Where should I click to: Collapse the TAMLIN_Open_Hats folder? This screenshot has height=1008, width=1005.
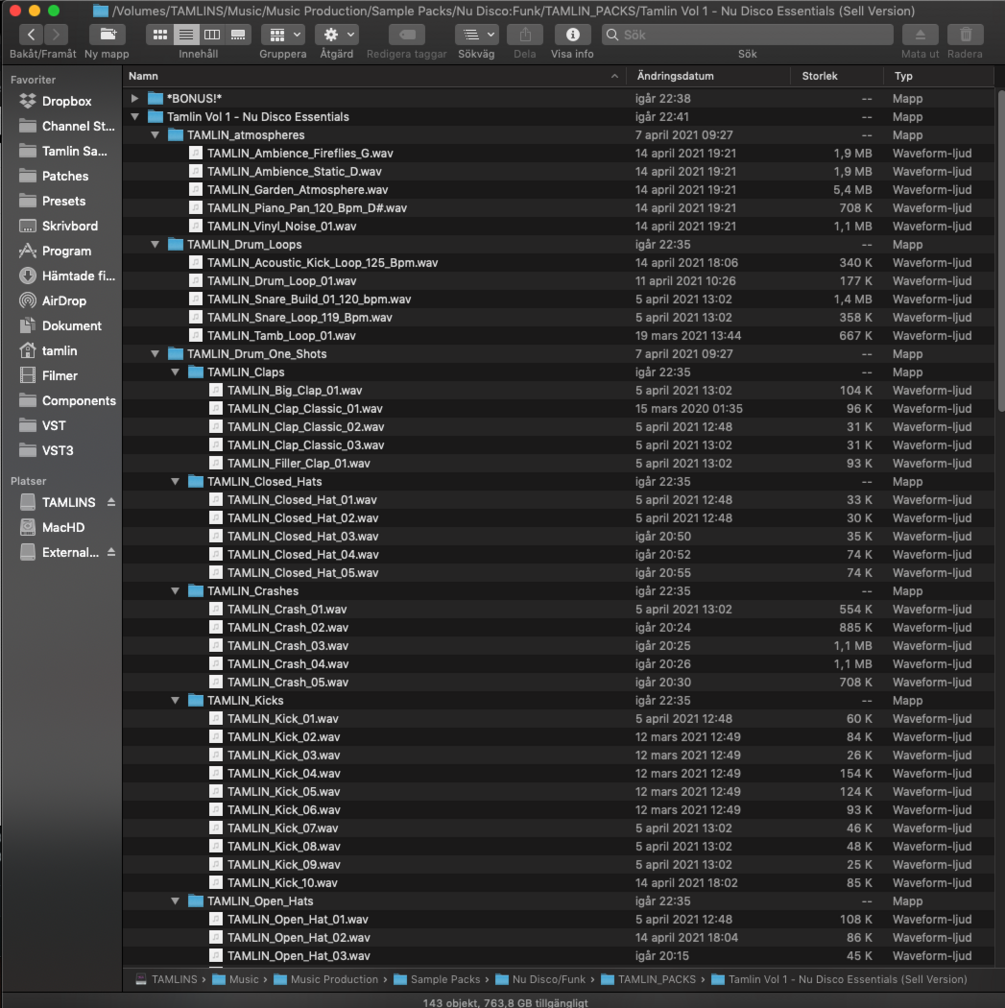(175, 901)
